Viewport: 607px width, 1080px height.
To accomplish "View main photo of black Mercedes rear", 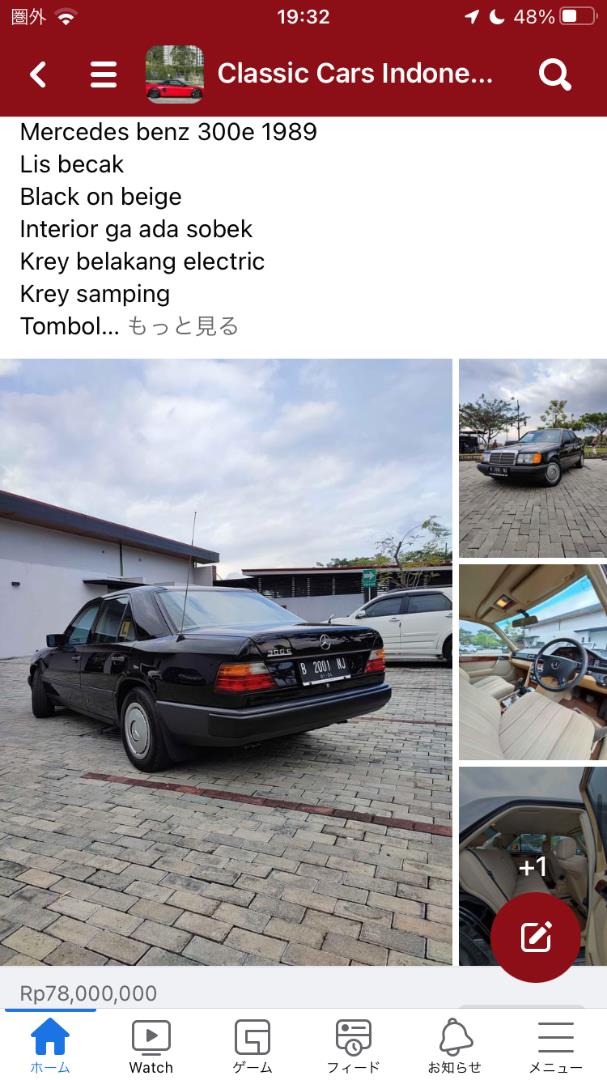I will coord(226,662).
